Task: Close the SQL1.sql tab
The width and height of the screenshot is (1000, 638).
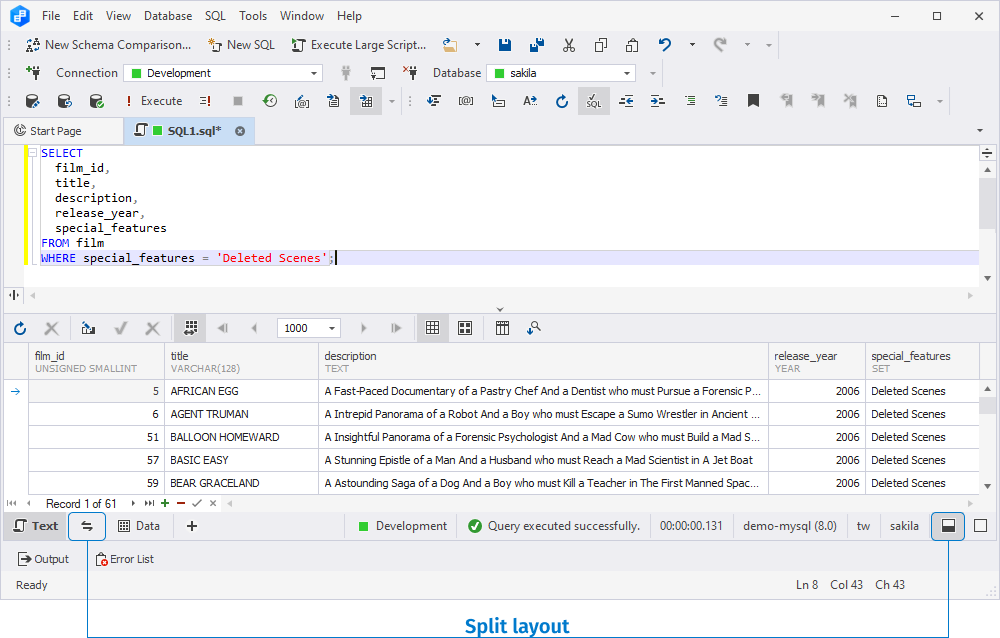Action: click(x=240, y=131)
